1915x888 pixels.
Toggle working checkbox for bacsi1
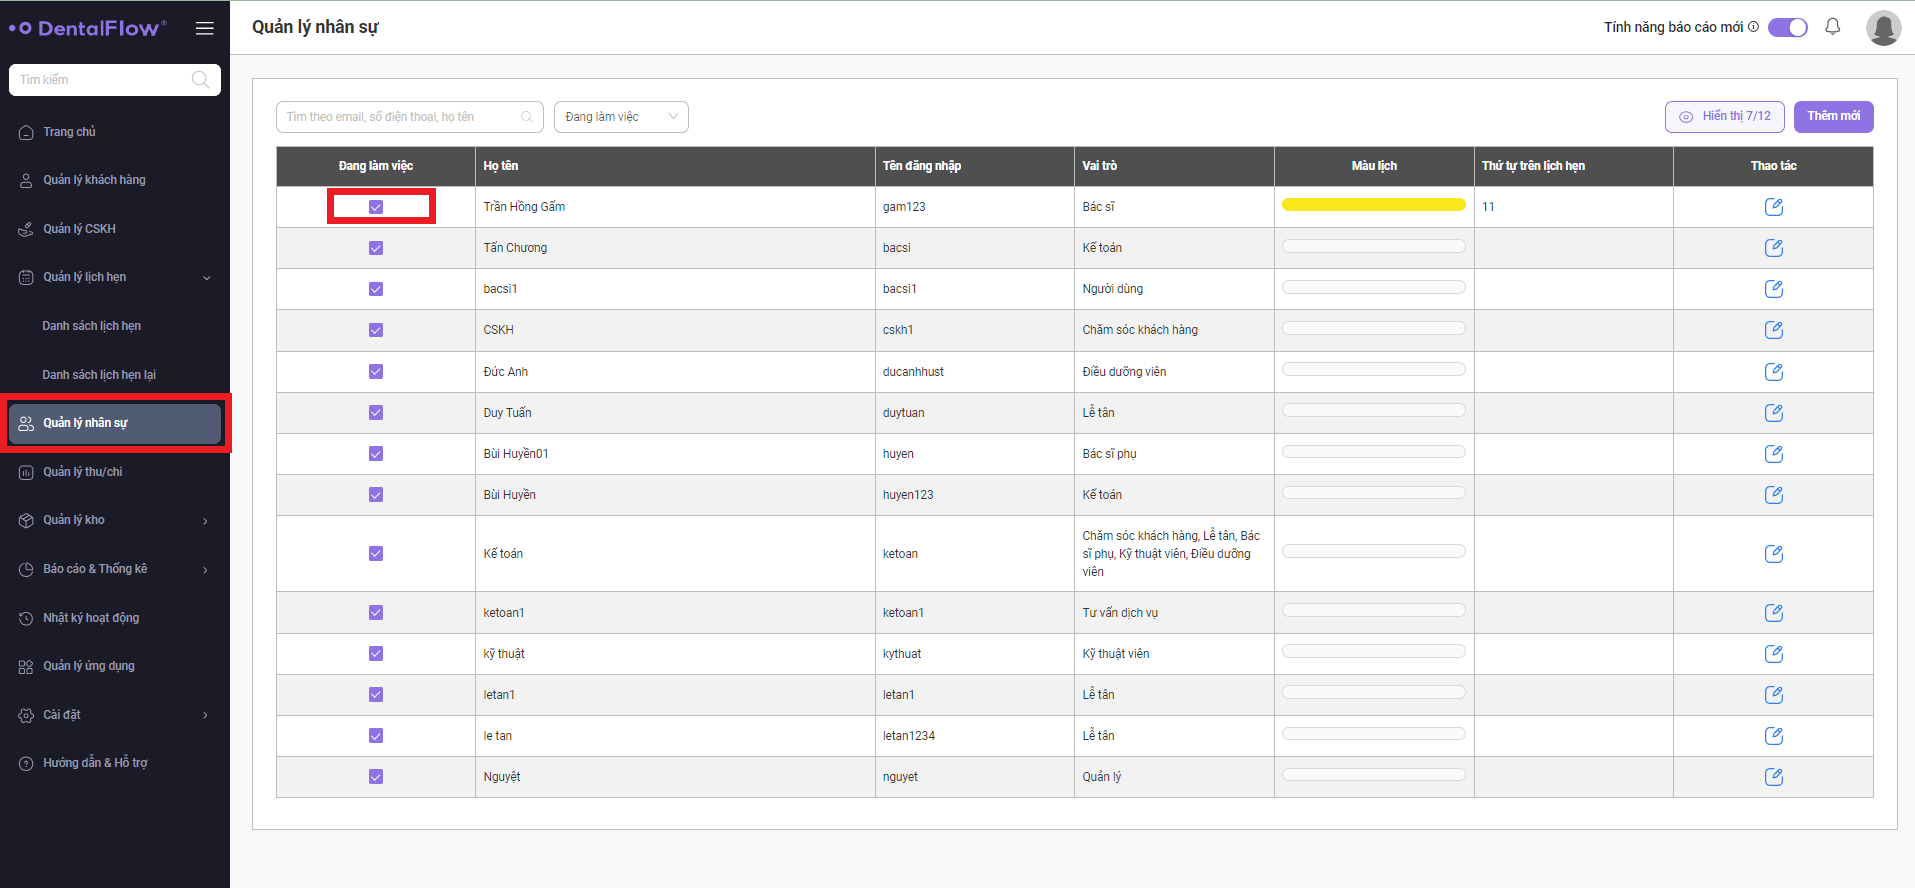tap(376, 289)
